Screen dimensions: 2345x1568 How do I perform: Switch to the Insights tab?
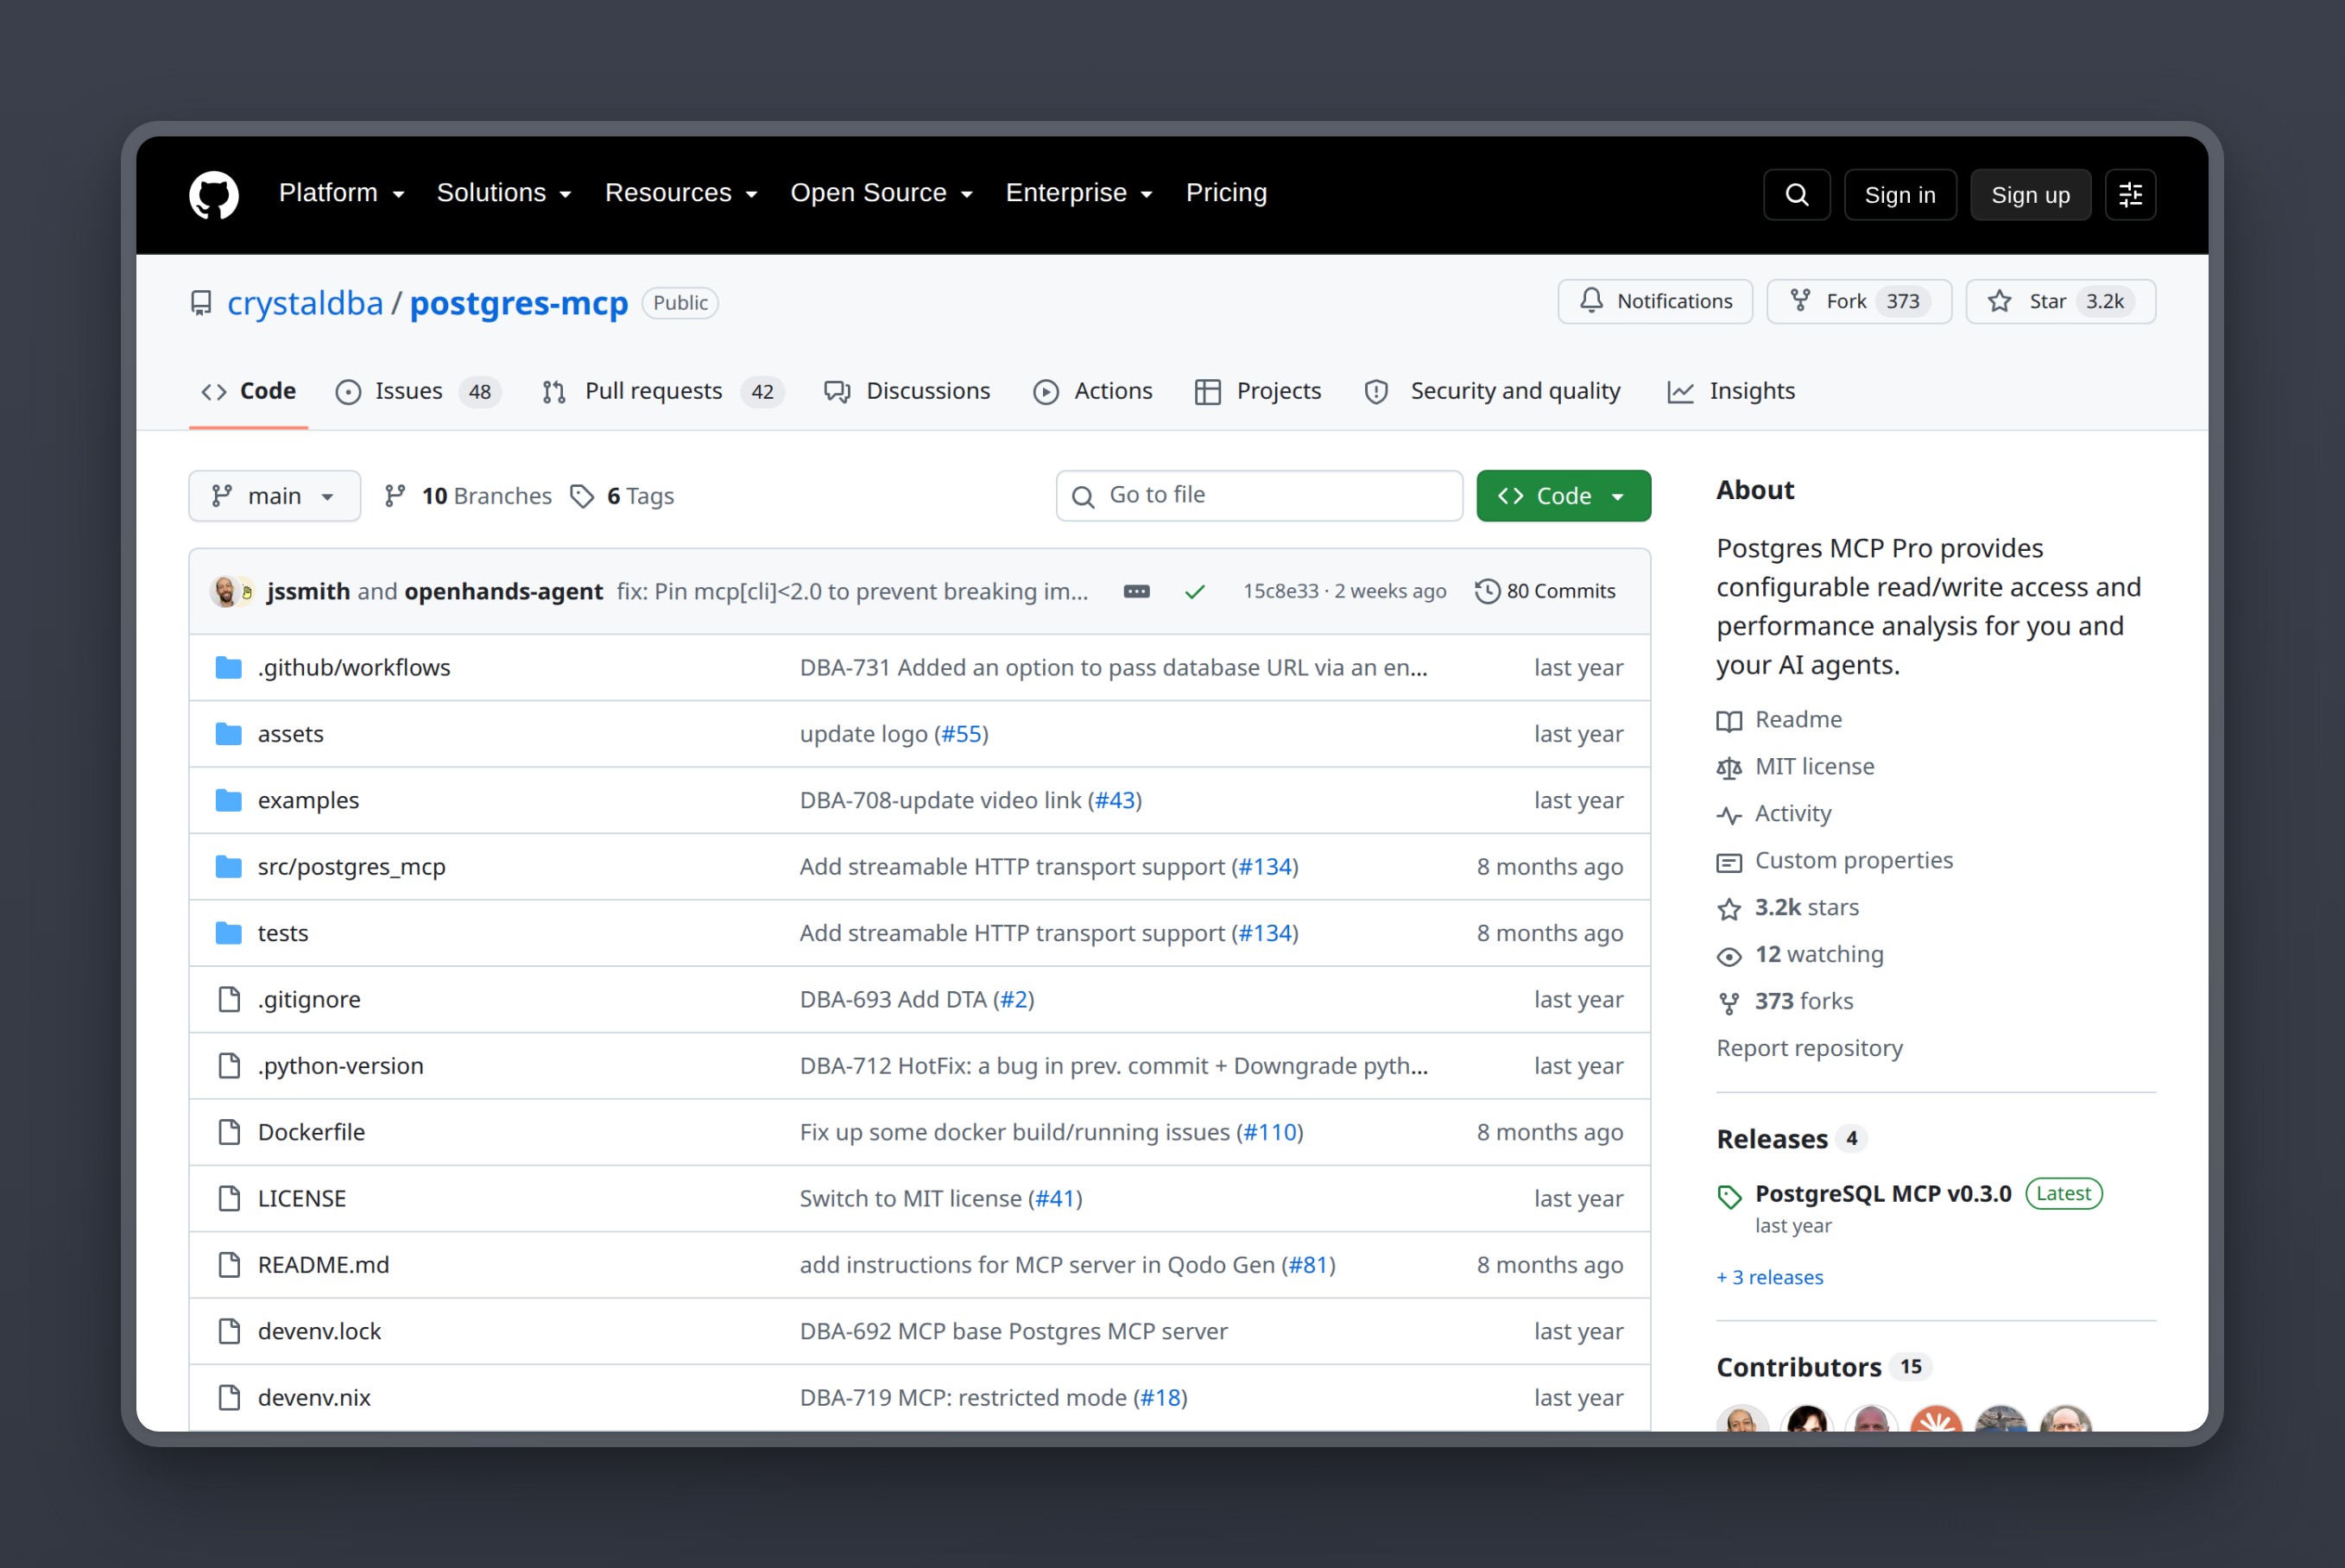[1731, 391]
